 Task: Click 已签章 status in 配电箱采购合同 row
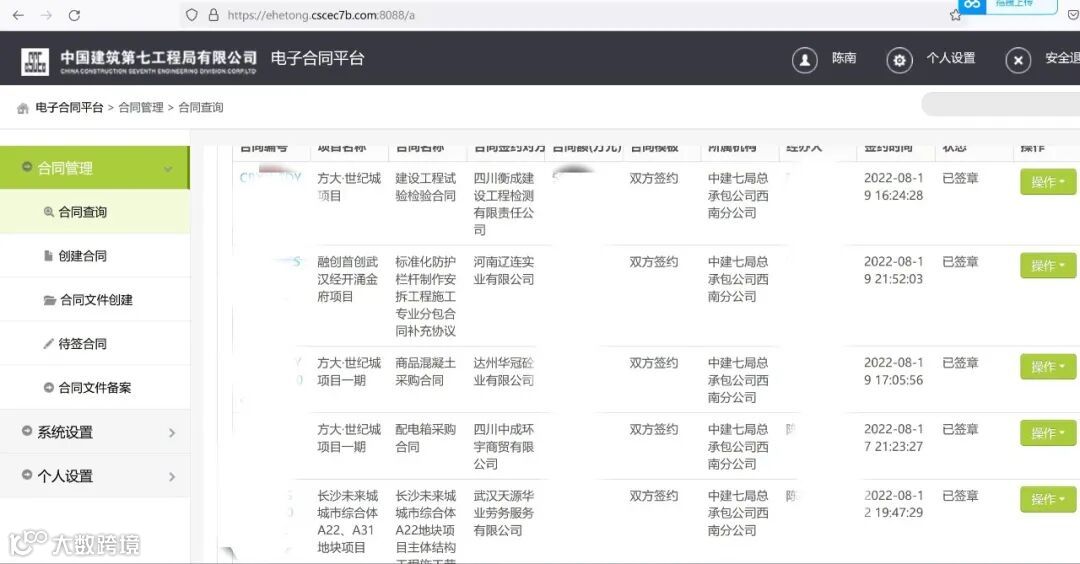click(960, 429)
